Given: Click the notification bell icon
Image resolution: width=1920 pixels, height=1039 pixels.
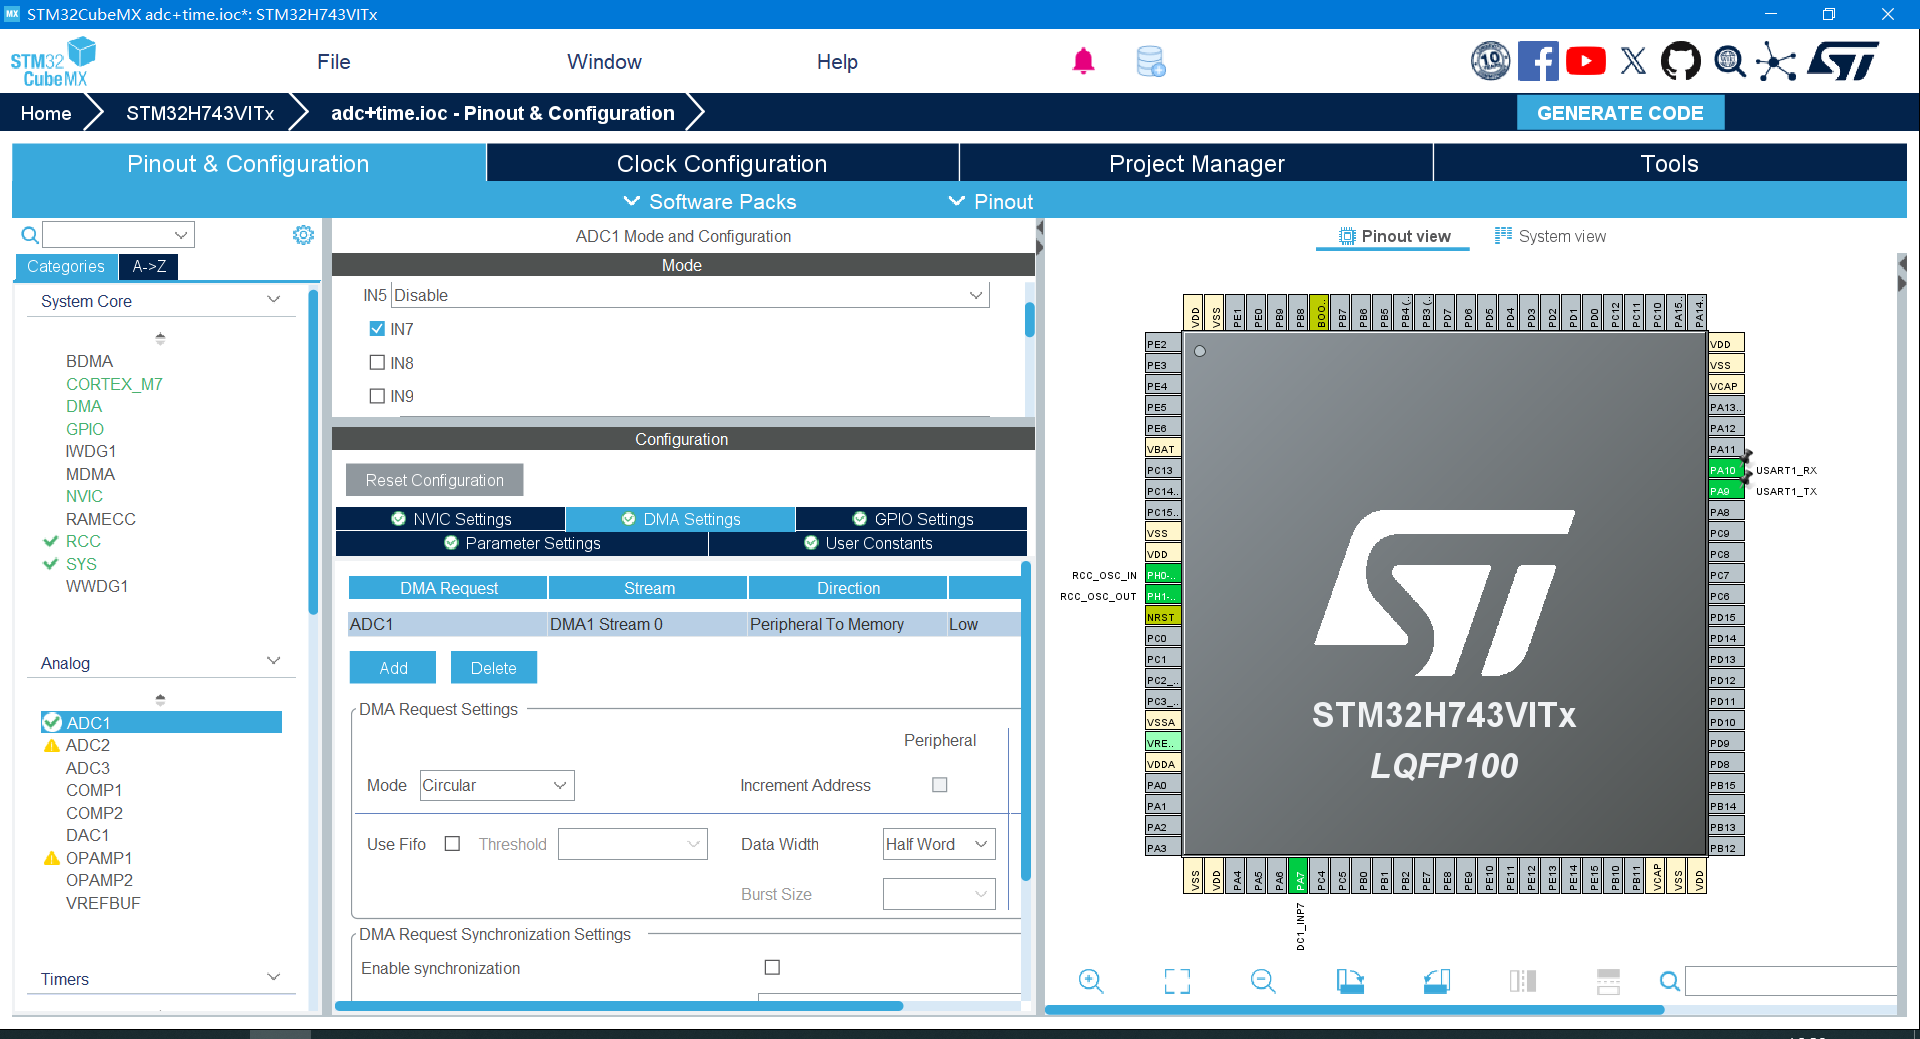Looking at the screenshot, I should click(x=1083, y=62).
